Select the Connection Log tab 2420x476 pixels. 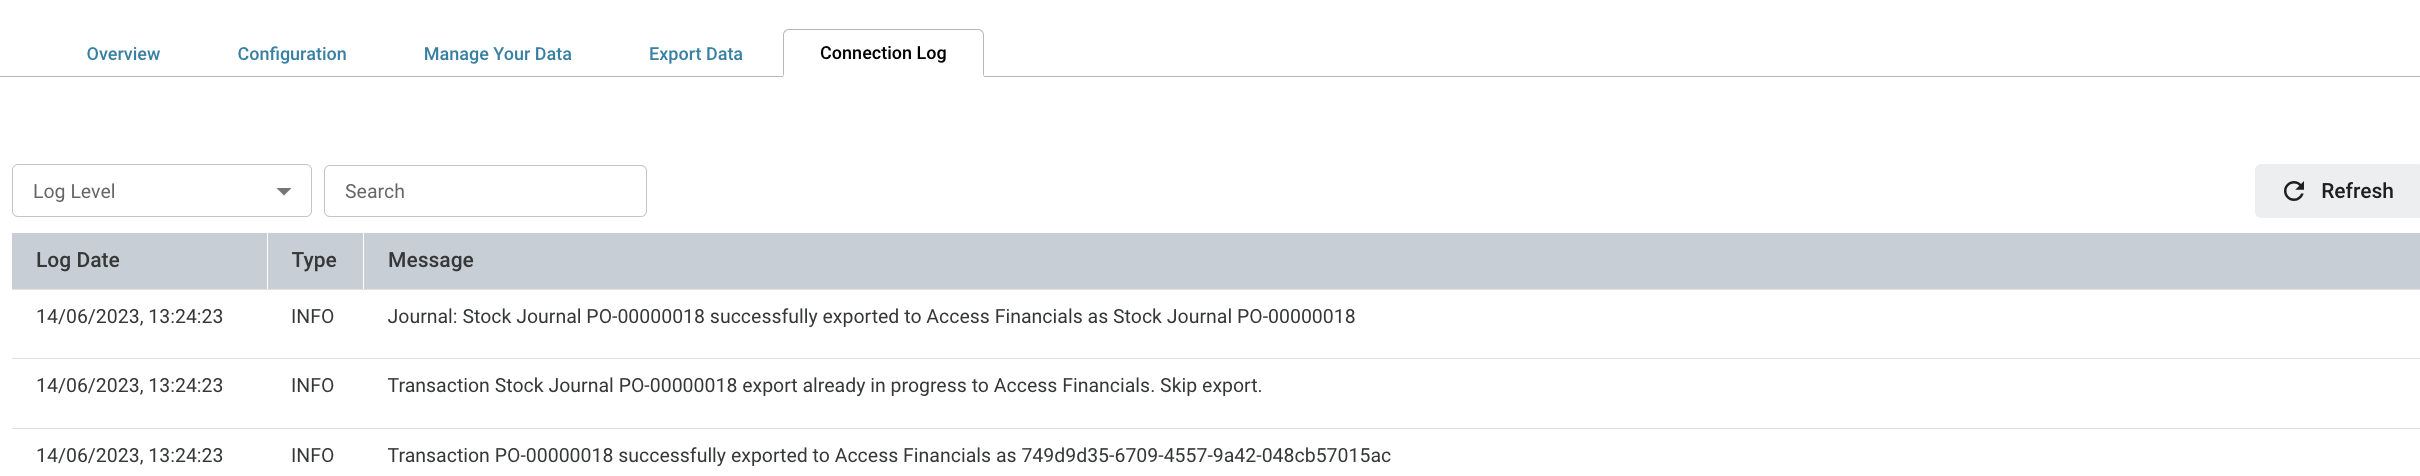pyautogui.click(x=883, y=53)
